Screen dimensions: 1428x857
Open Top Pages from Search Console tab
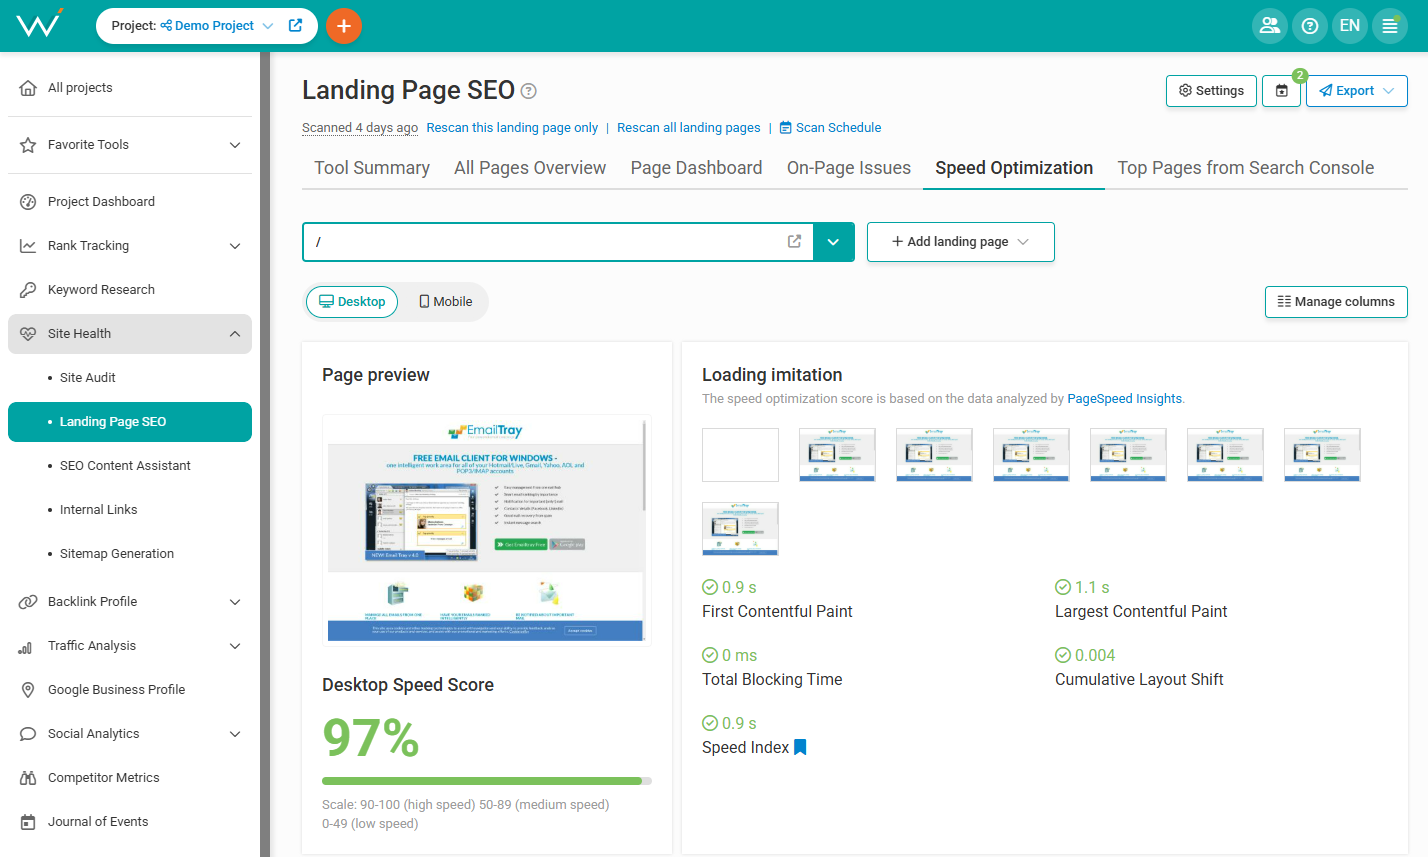click(x=1246, y=168)
